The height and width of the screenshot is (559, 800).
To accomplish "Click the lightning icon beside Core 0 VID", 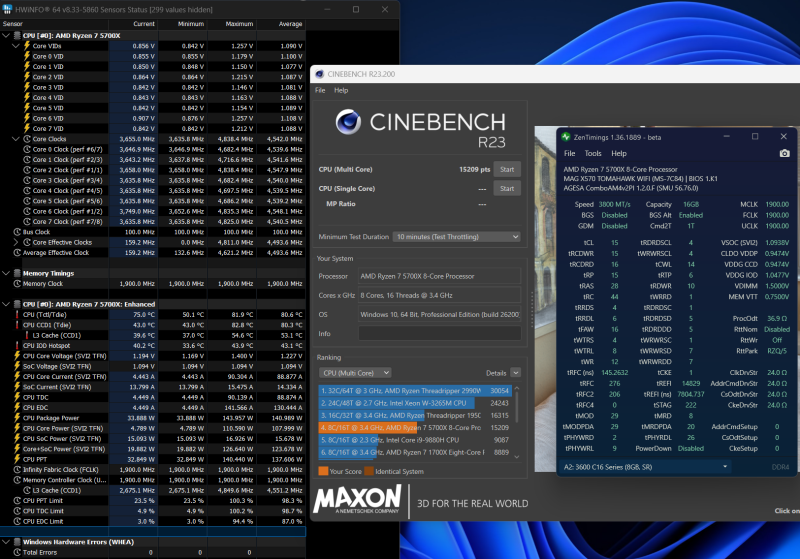I will coord(27,56).
